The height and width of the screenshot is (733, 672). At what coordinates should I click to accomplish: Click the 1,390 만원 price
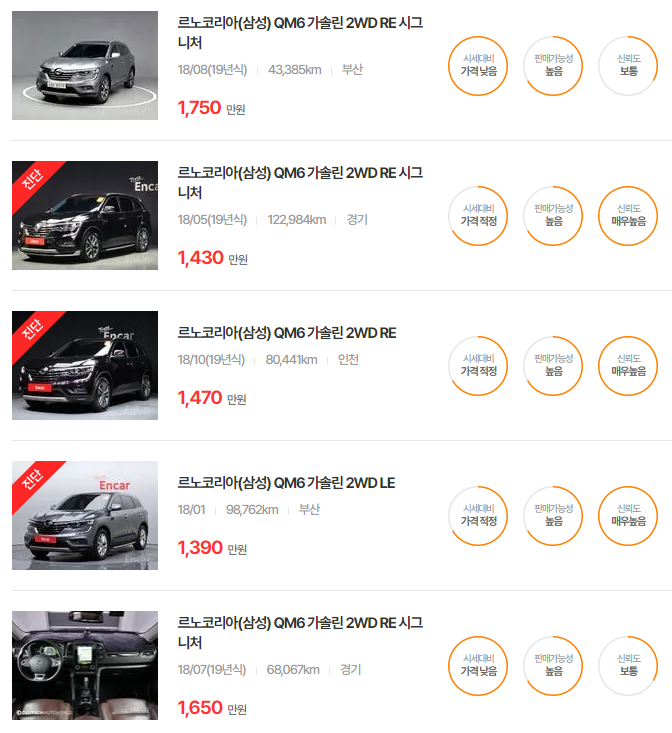212,548
